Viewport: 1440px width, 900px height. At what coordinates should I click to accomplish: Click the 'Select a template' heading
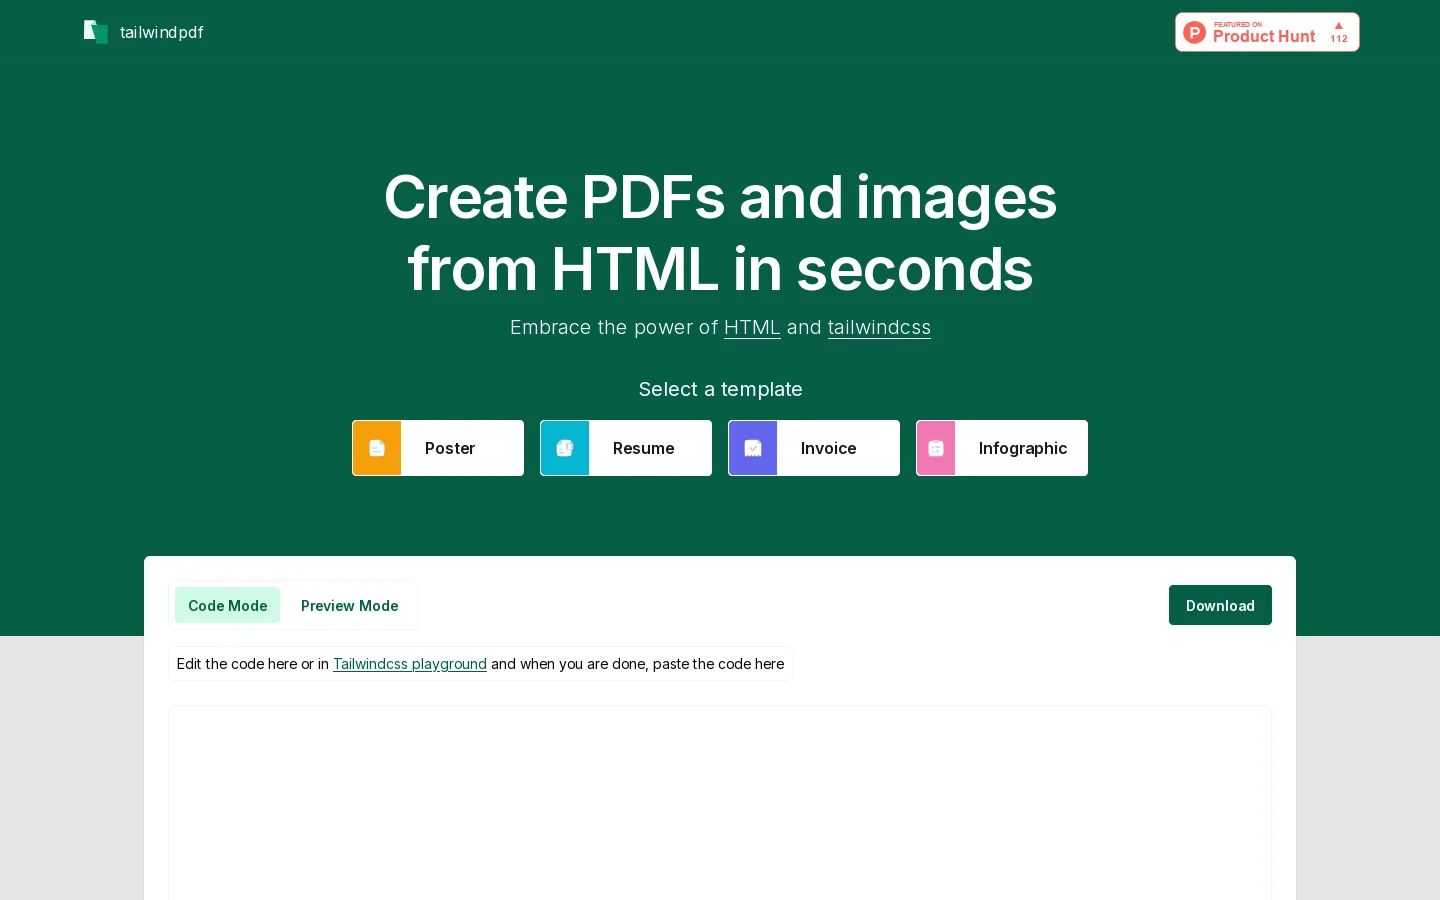coord(720,389)
